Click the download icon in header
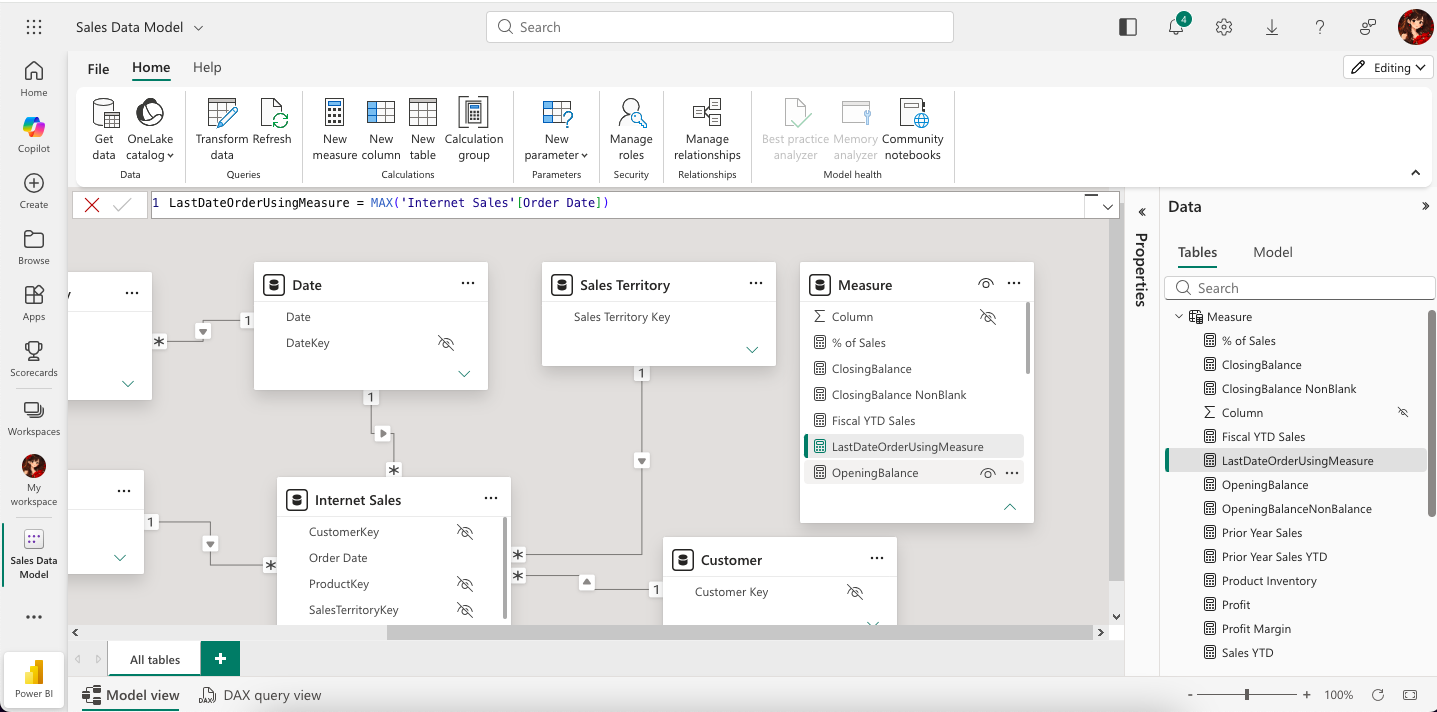Image resolution: width=1437 pixels, height=712 pixels. pos(1272,27)
